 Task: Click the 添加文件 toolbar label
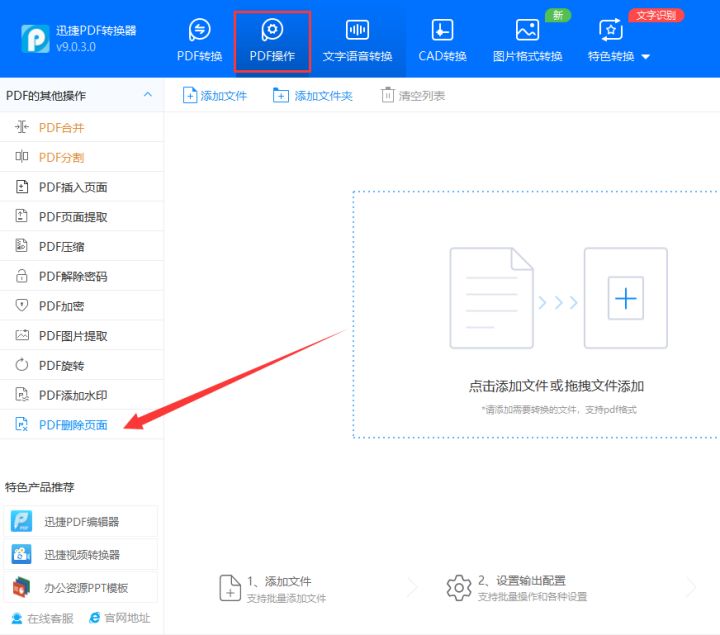tap(224, 96)
